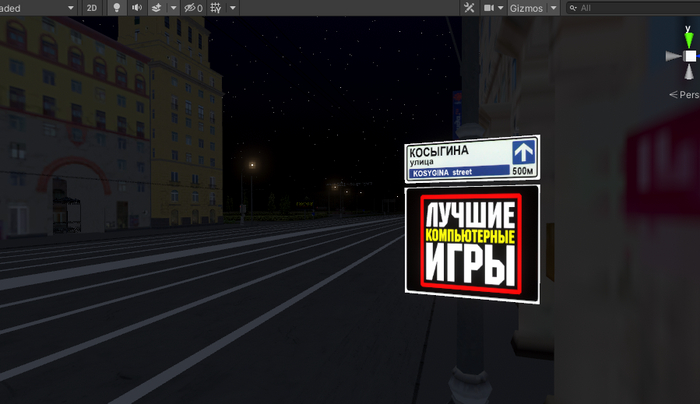
Task: Toggle scene lighting with the bulb icon
Action: (117, 8)
